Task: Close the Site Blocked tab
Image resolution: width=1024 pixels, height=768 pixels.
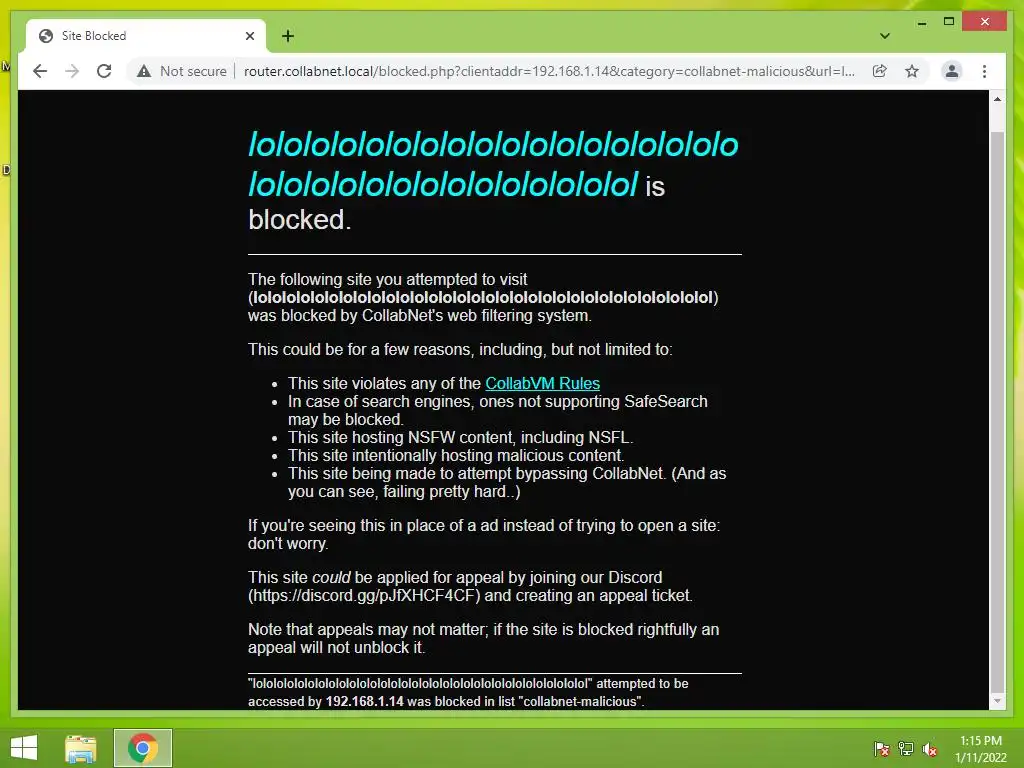Action: 249,36
